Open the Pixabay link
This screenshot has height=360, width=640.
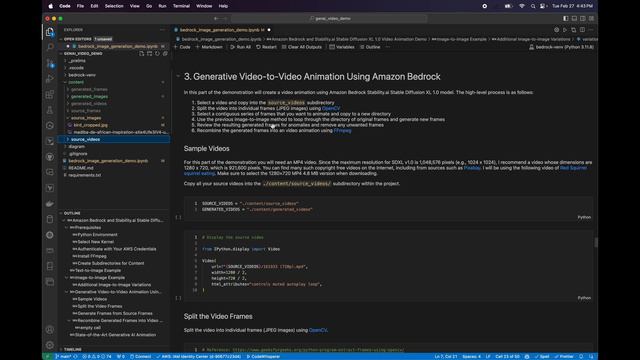(472, 168)
